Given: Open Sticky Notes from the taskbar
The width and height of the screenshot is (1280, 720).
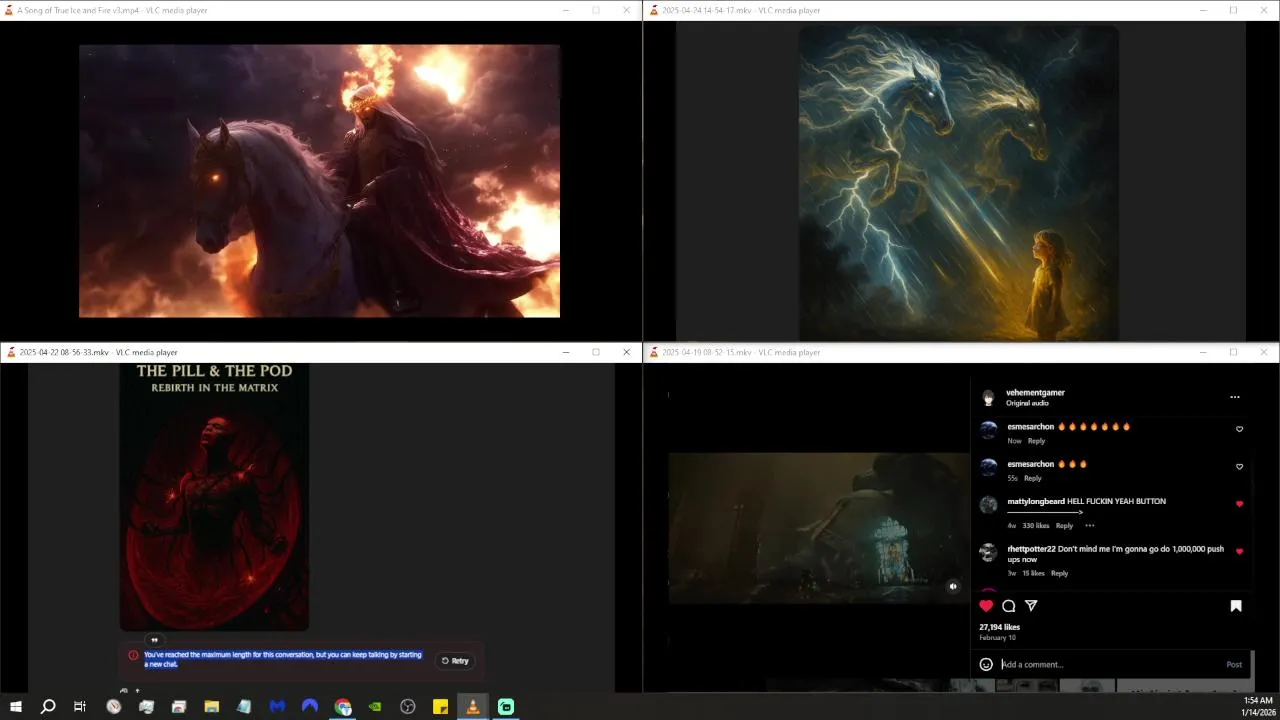Looking at the screenshot, I should point(440,707).
